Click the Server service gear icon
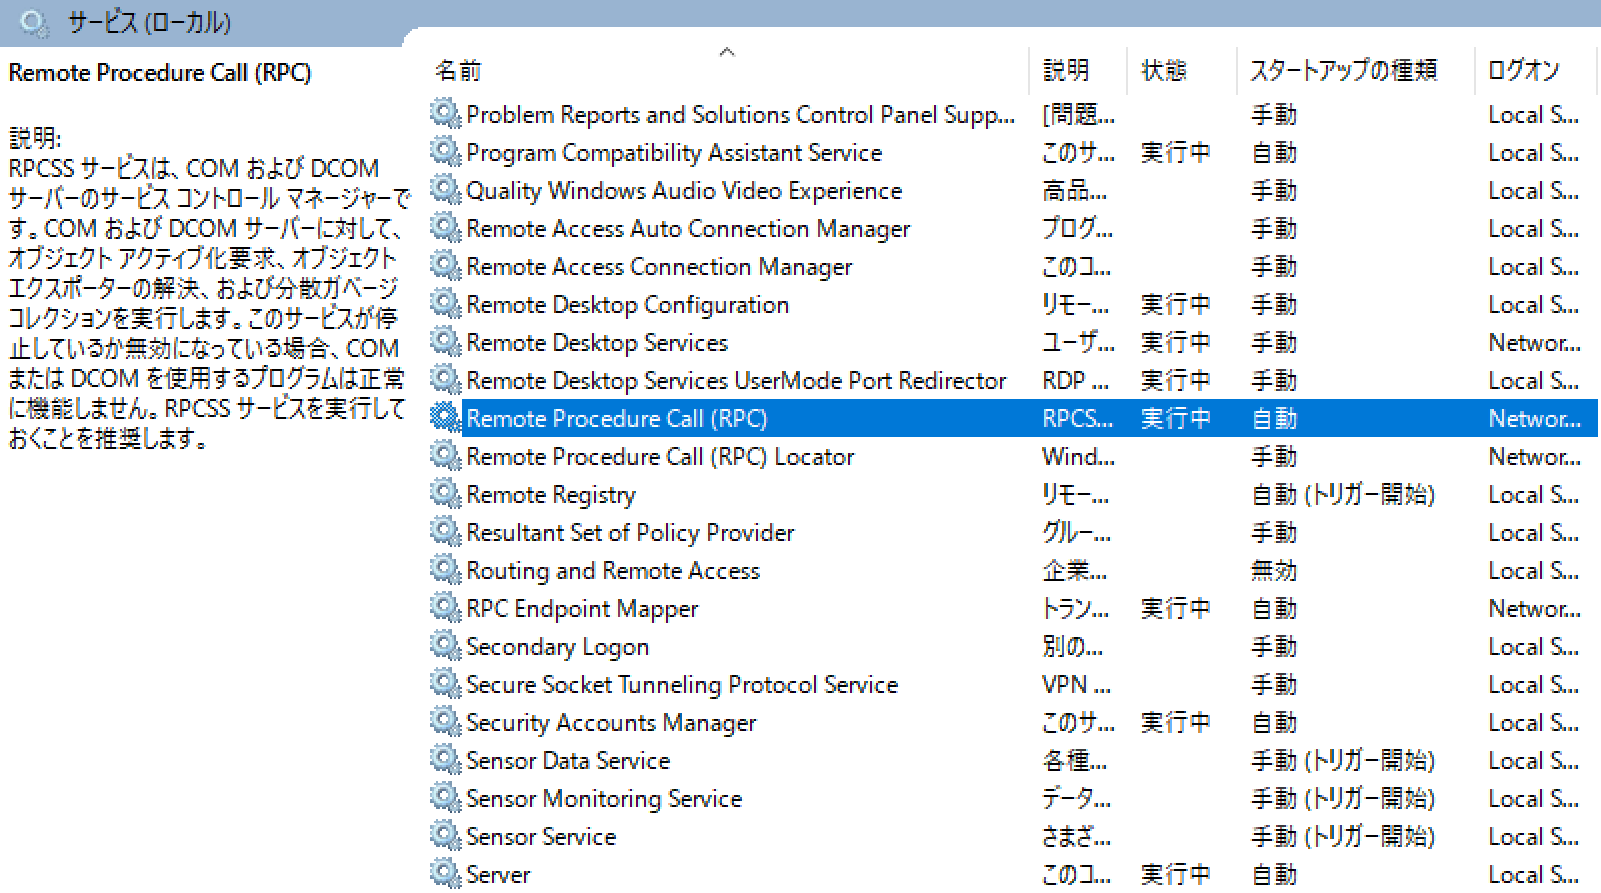This screenshot has width=1601, height=893. point(445,874)
